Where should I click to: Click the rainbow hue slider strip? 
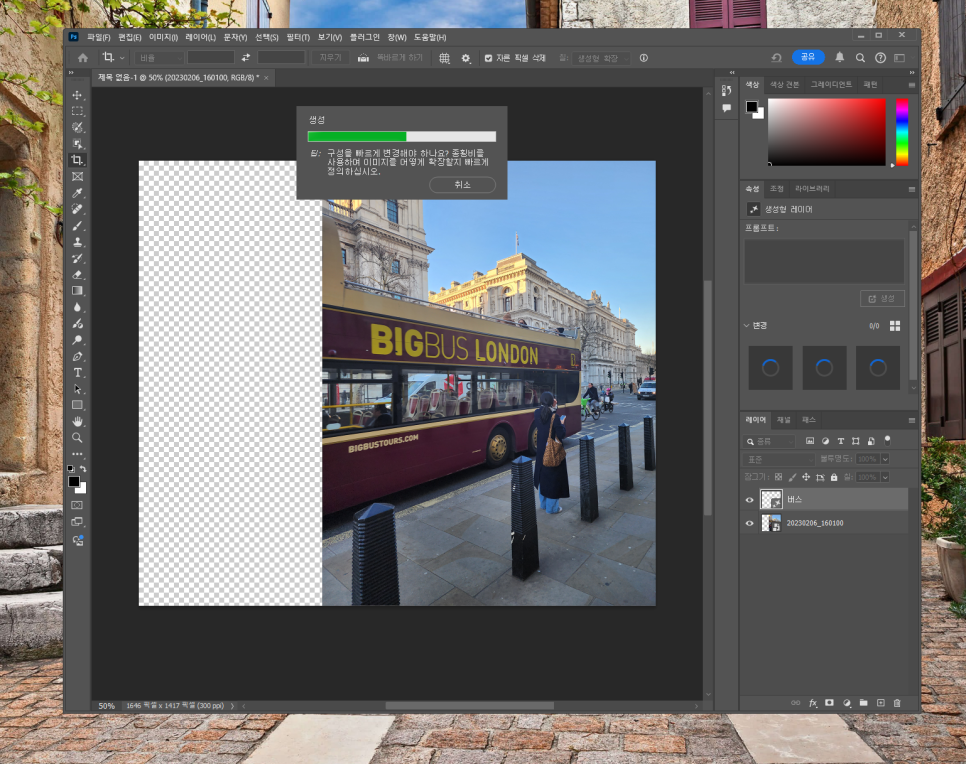click(901, 132)
